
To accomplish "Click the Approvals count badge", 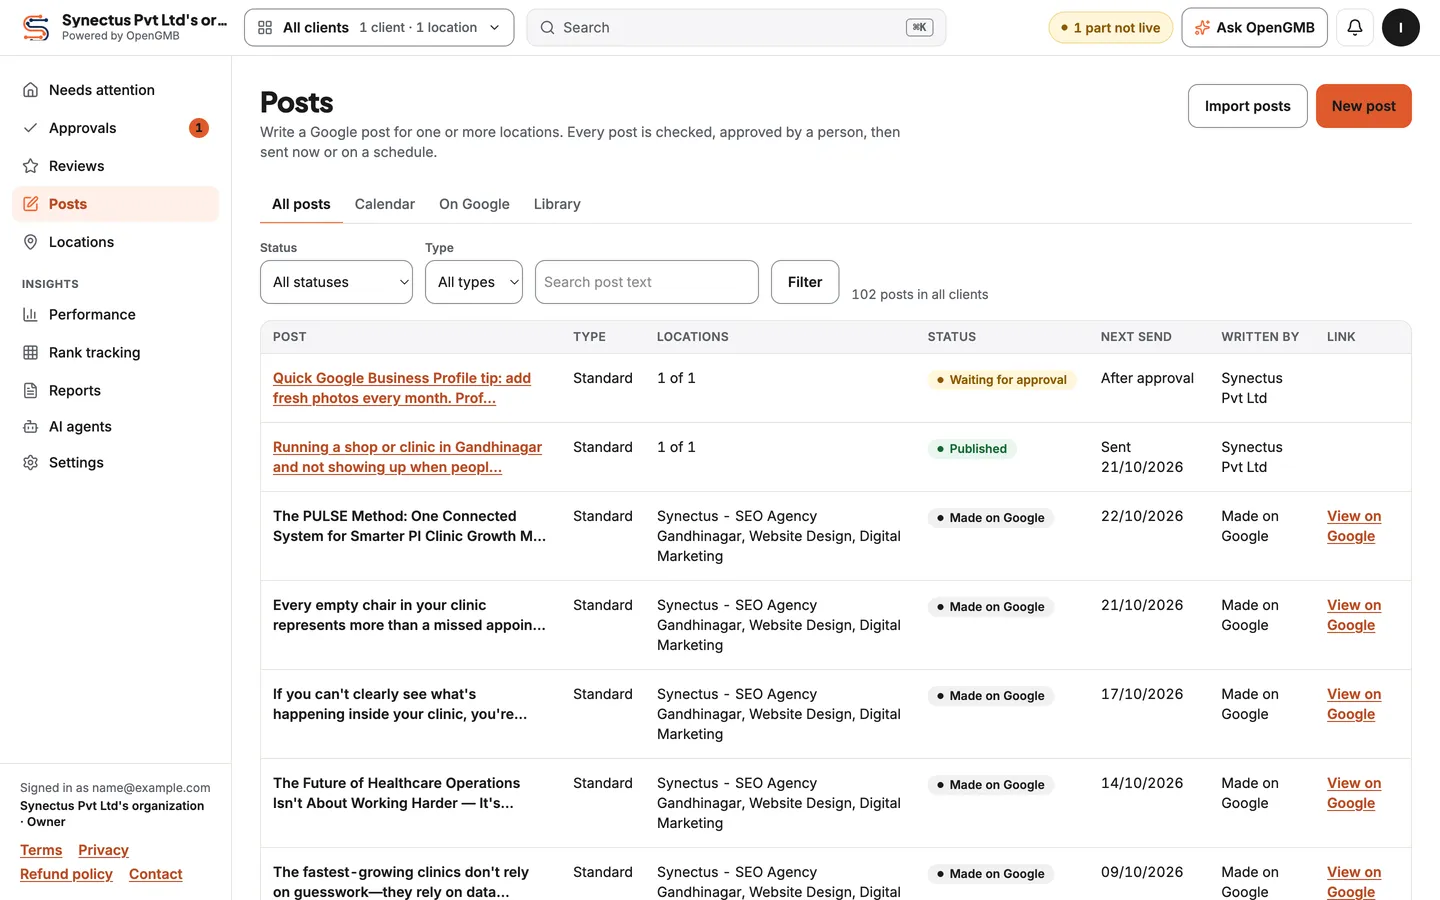I will pyautogui.click(x=199, y=128).
